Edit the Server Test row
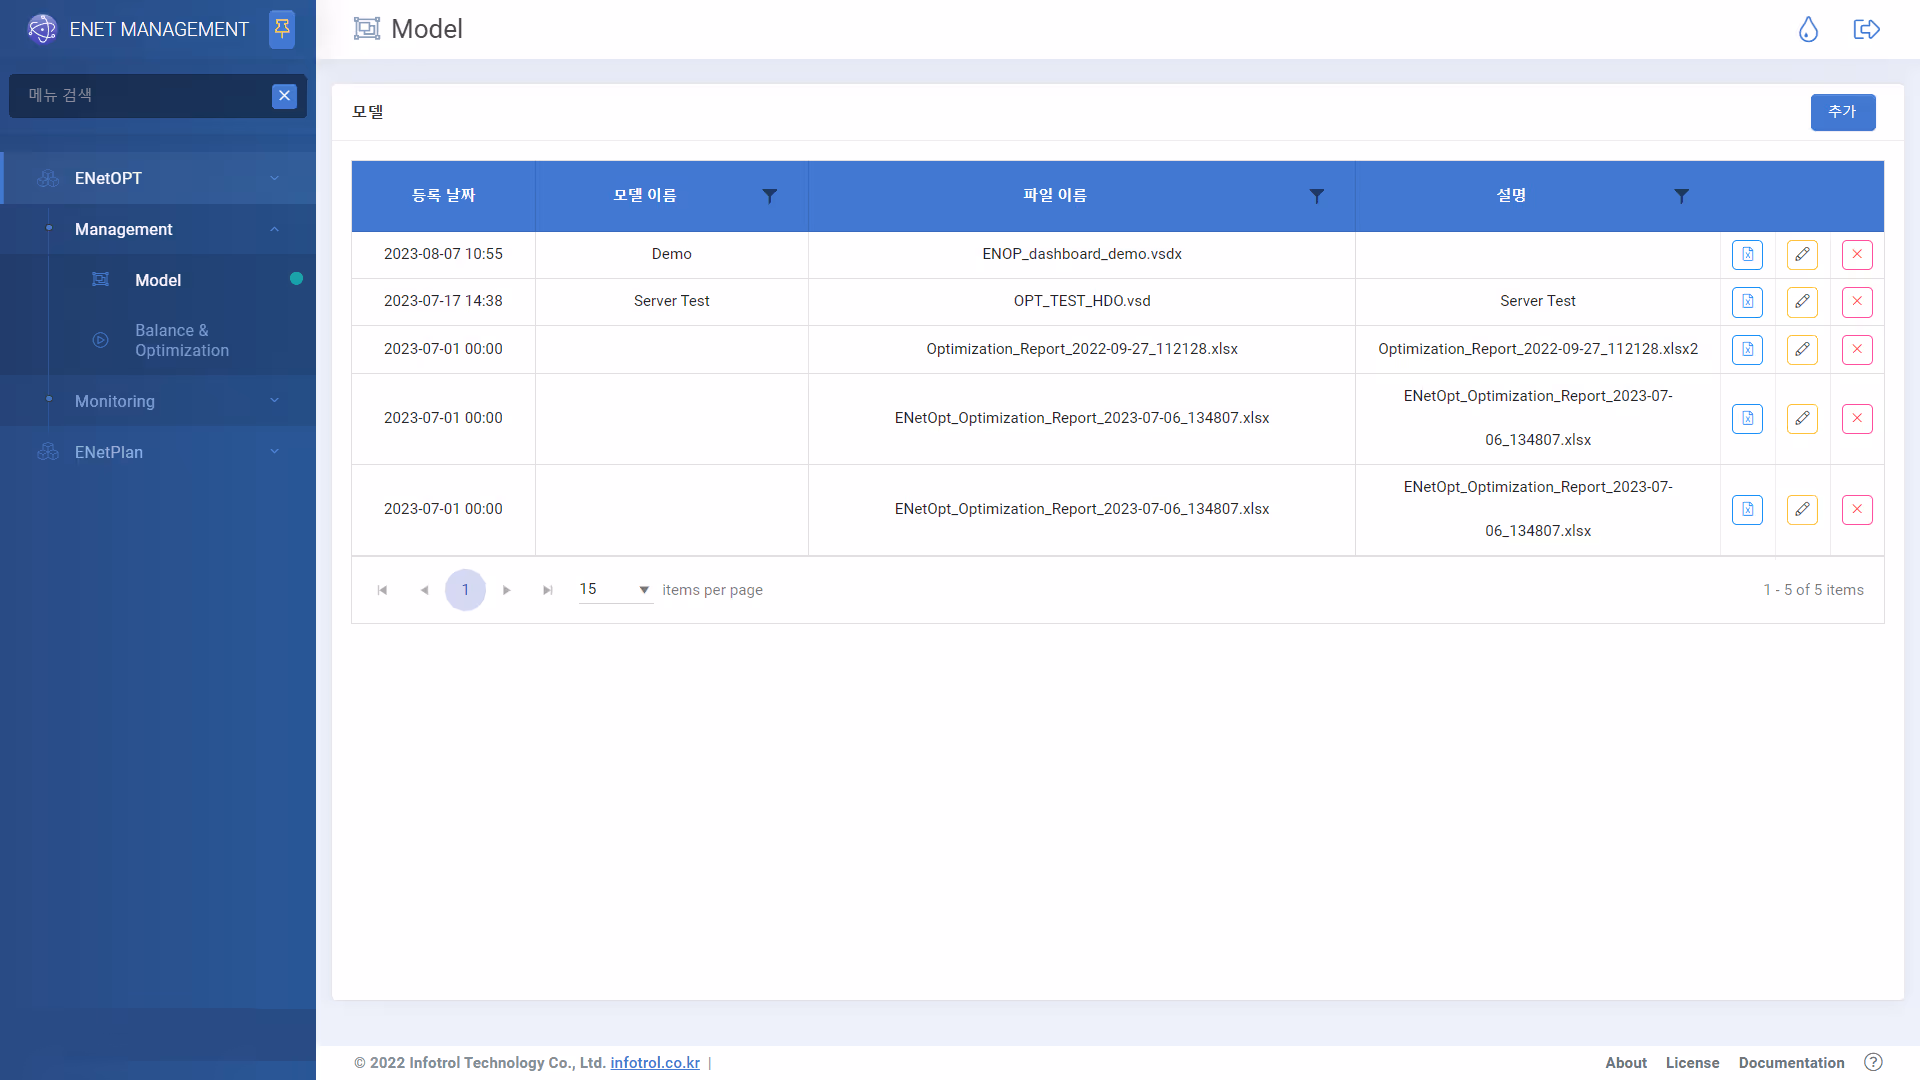 (x=1802, y=301)
